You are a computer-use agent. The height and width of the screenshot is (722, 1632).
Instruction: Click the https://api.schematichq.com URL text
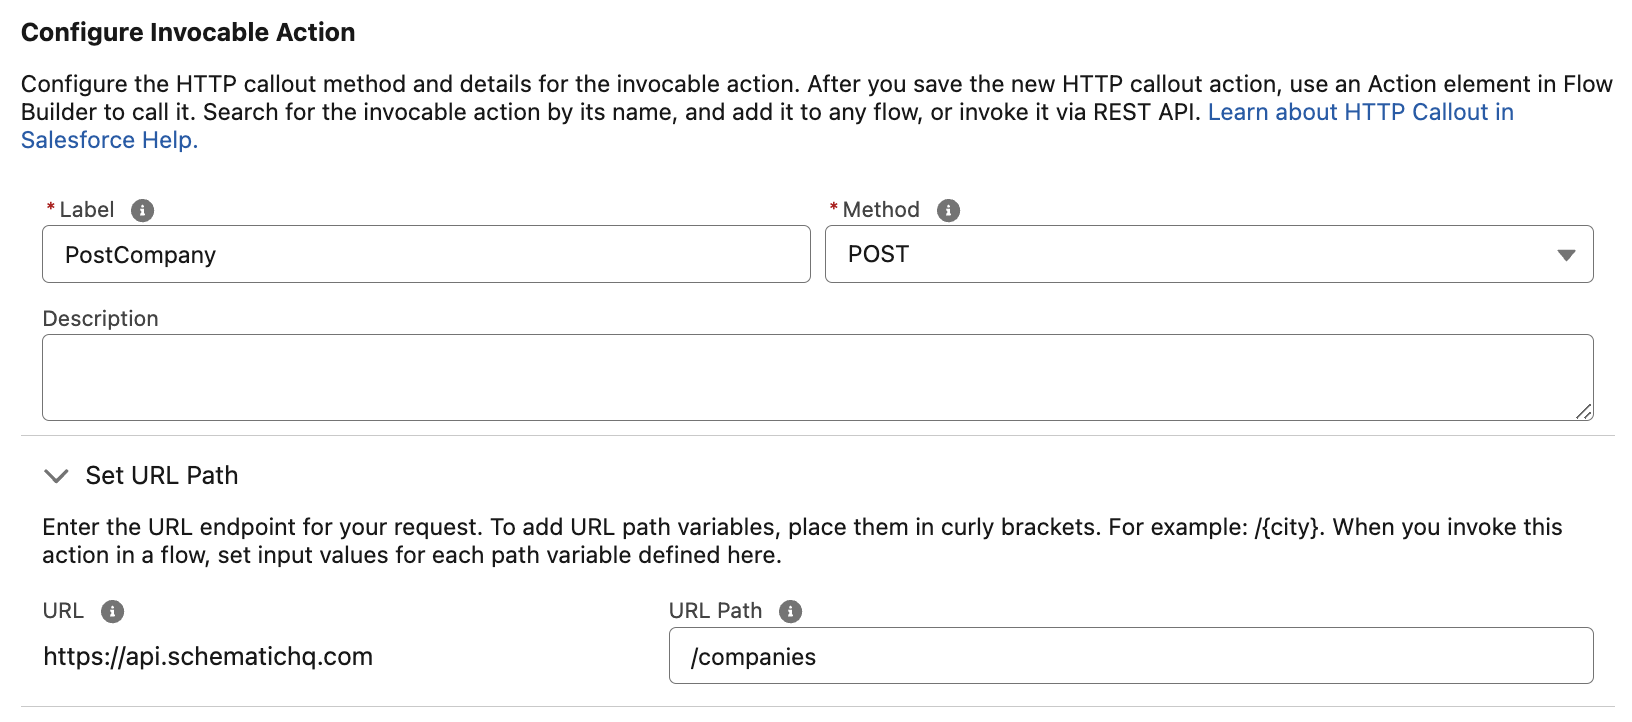[207, 656]
